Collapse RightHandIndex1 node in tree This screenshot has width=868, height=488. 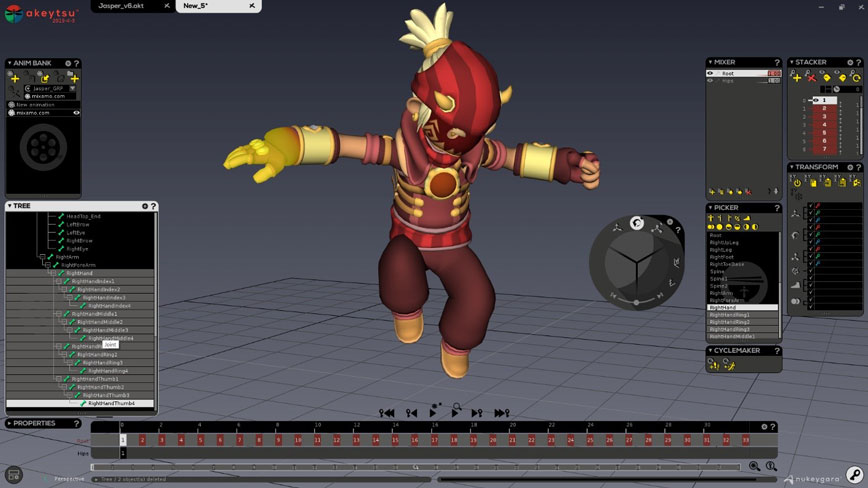click(59, 282)
